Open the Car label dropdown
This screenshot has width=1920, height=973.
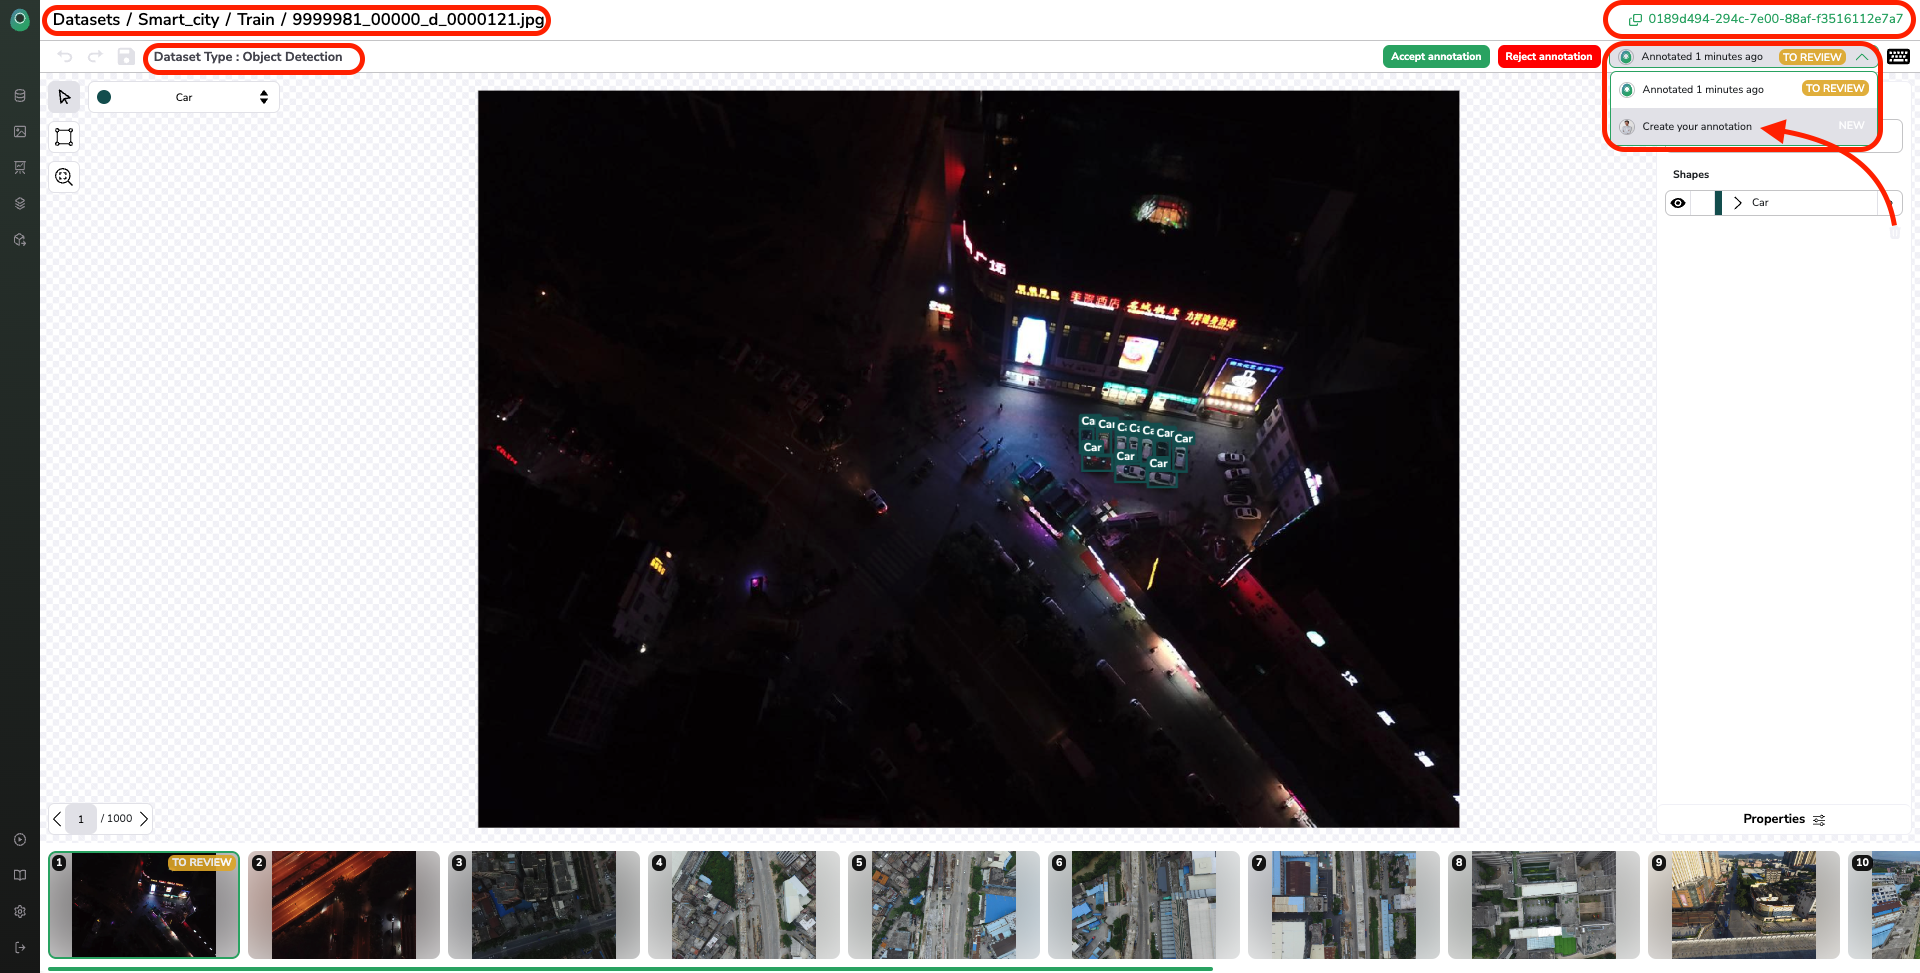184,97
